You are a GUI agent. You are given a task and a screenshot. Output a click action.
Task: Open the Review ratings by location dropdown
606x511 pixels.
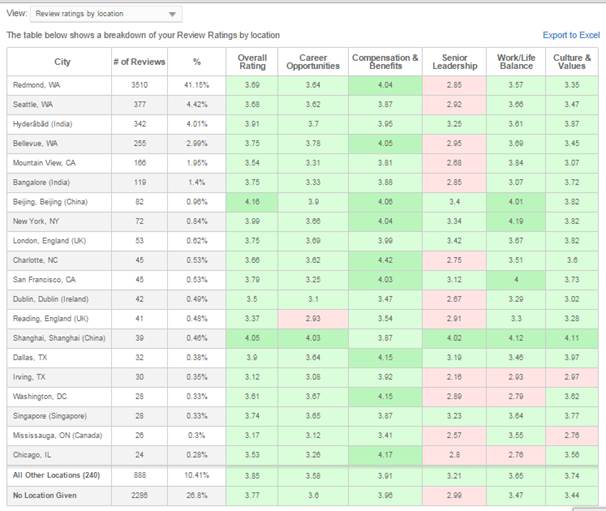click(x=106, y=14)
